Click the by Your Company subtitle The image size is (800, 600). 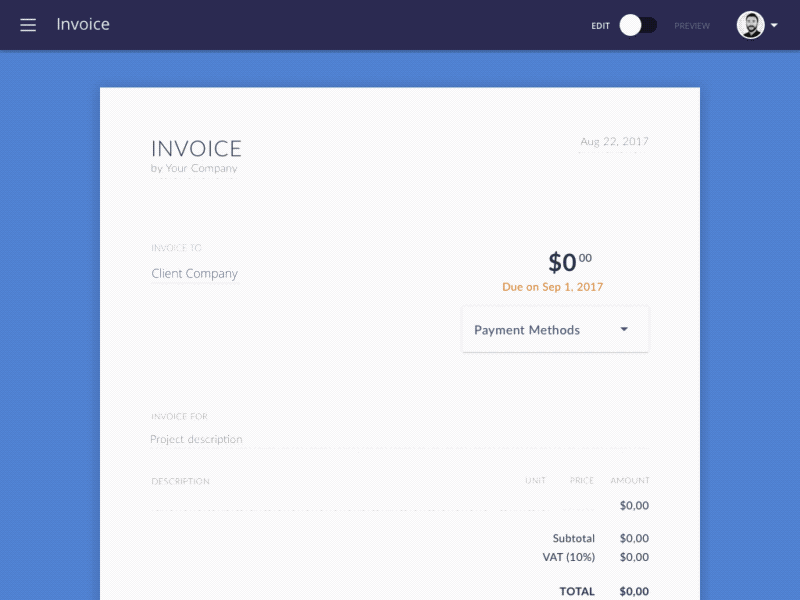coord(194,168)
